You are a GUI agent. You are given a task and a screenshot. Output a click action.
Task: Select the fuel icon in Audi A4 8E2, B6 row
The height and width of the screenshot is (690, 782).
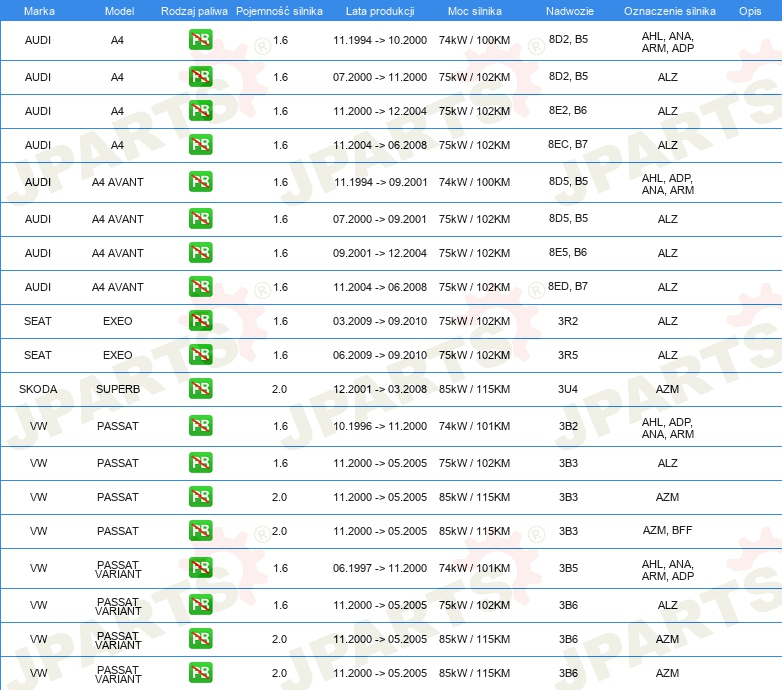click(200, 111)
